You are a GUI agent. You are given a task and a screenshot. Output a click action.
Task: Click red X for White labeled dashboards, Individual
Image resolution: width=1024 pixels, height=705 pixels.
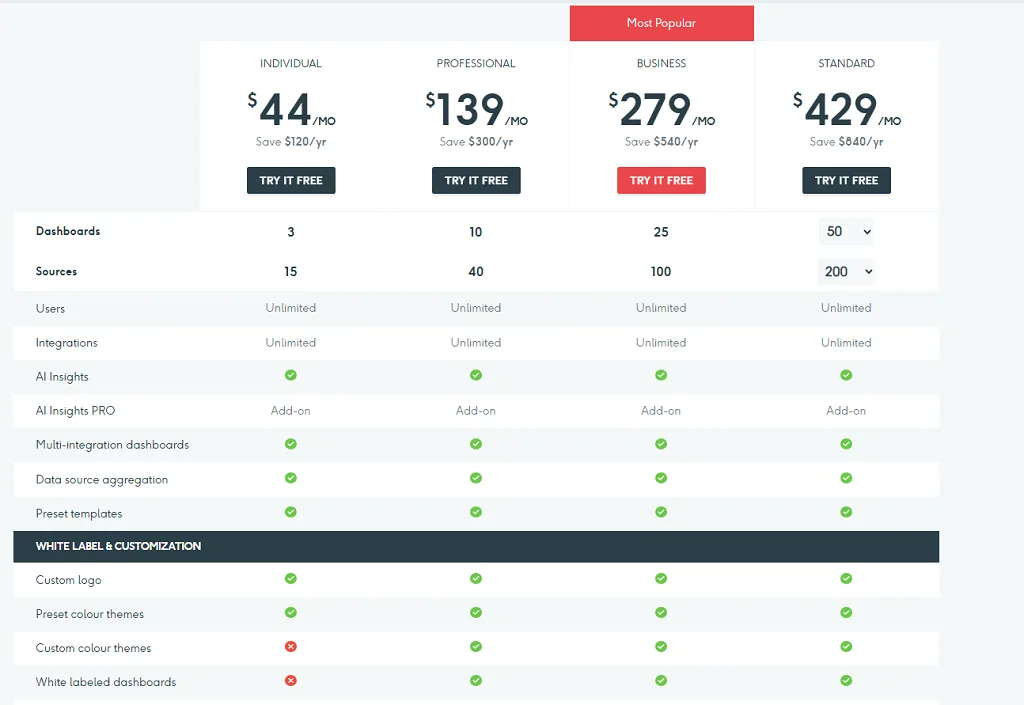[291, 681]
